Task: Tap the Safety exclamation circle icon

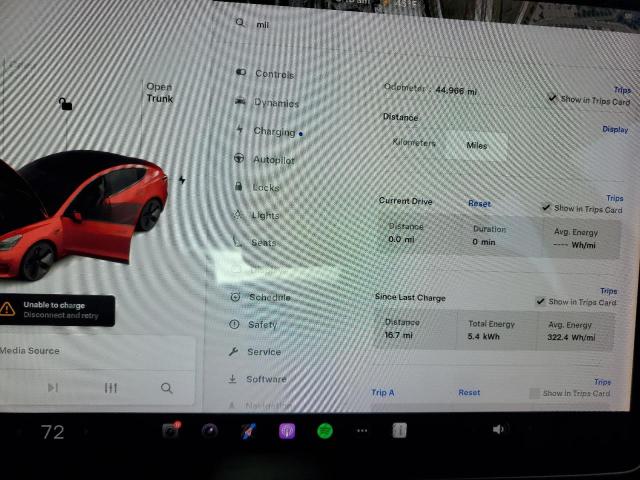Action: (x=234, y=324)
